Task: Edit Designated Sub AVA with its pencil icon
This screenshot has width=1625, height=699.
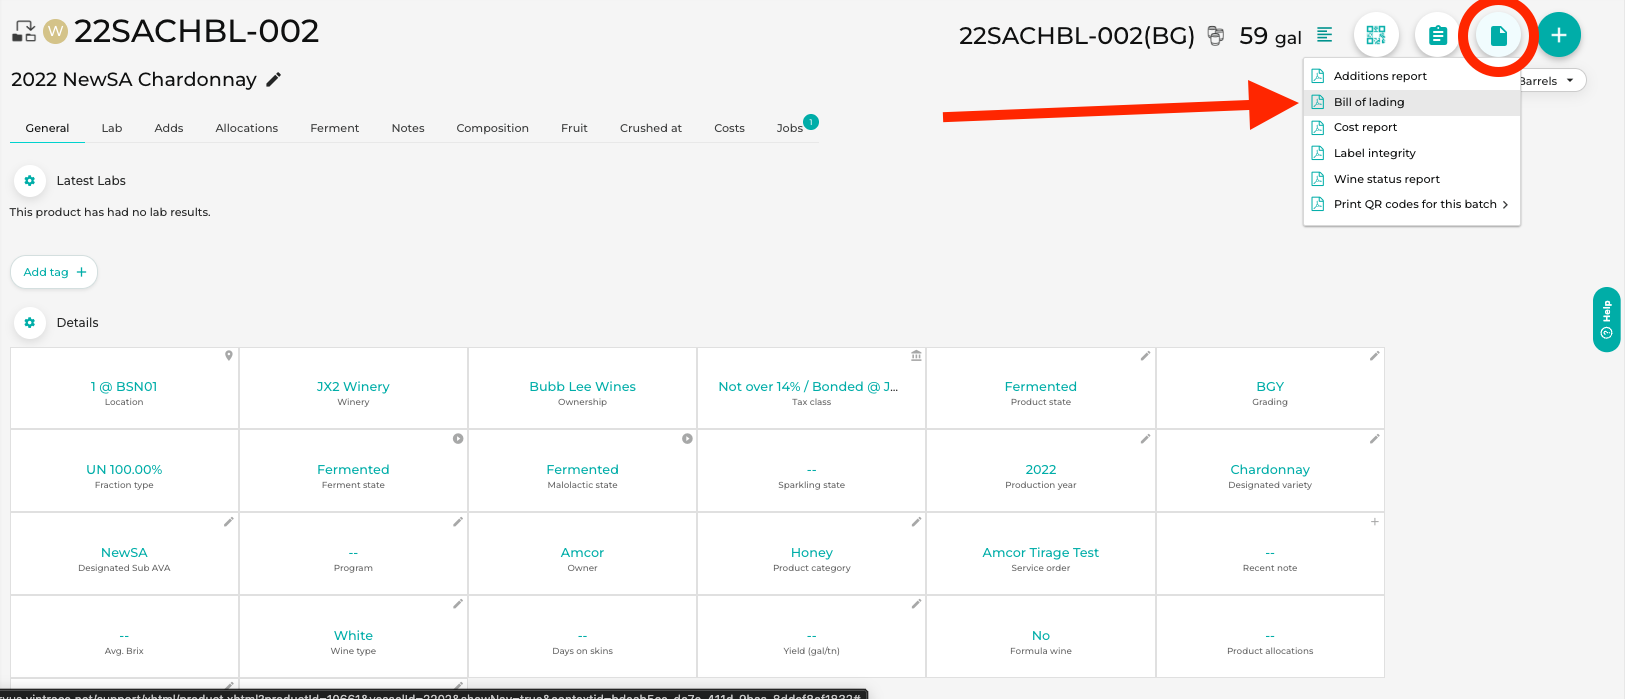Action: (x=229, y=522)
